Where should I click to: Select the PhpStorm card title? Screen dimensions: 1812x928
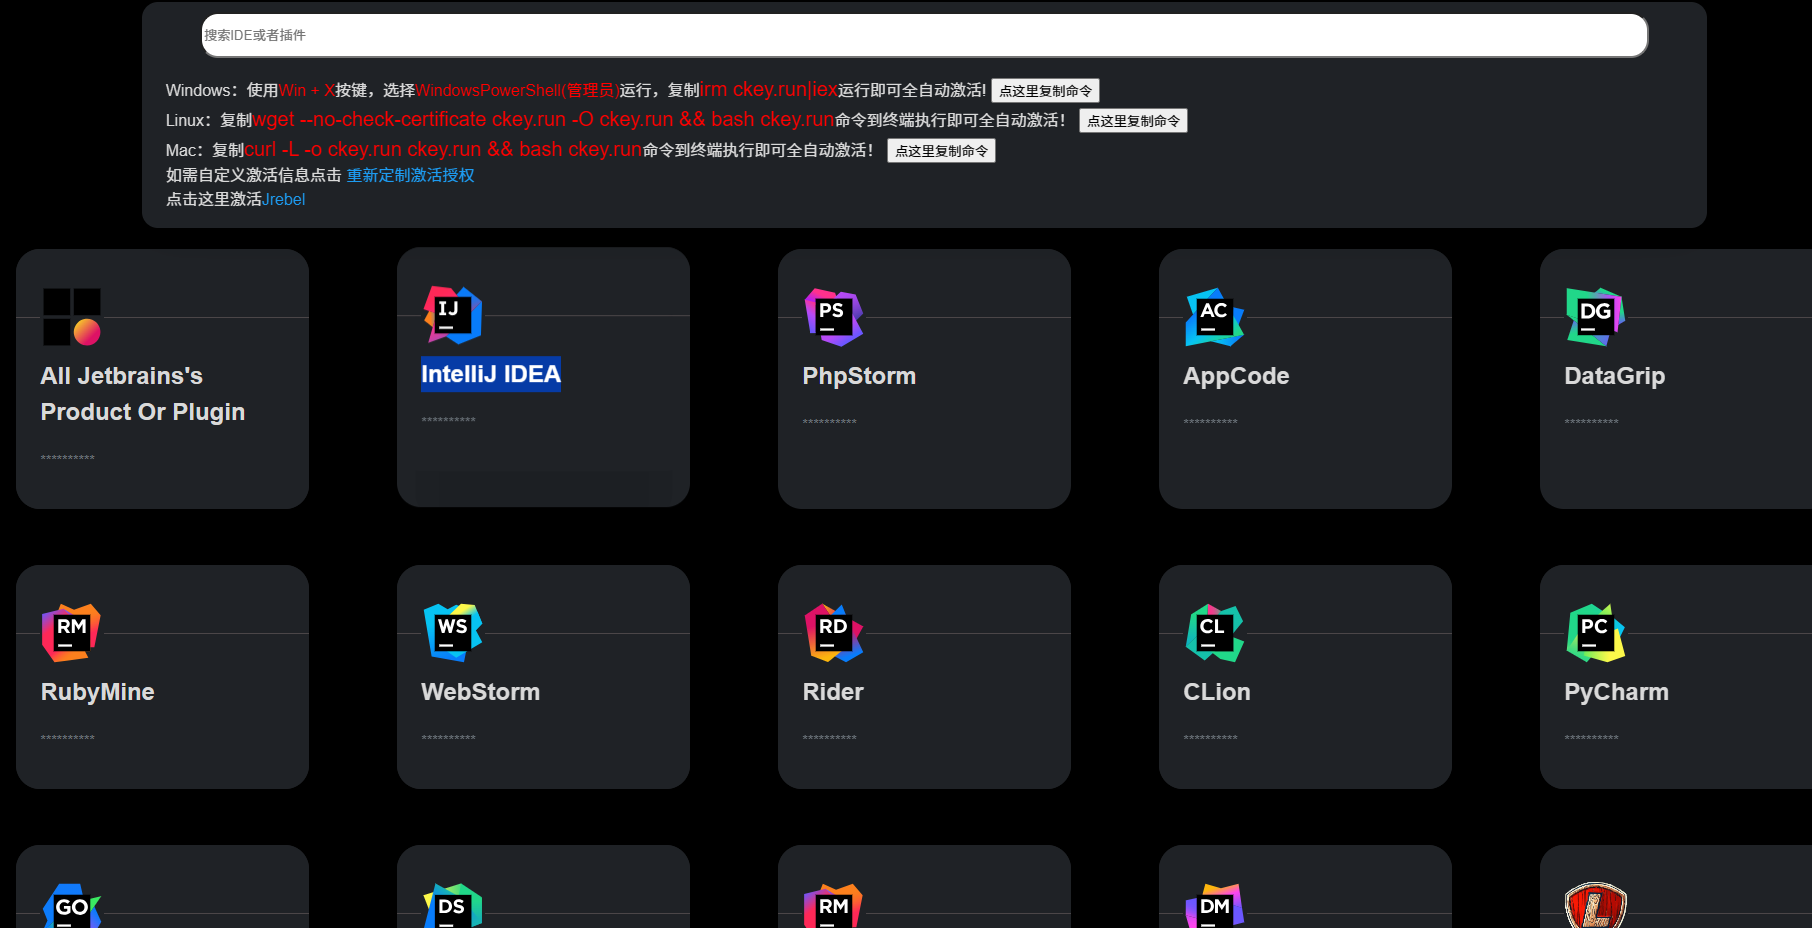(859, 376)
